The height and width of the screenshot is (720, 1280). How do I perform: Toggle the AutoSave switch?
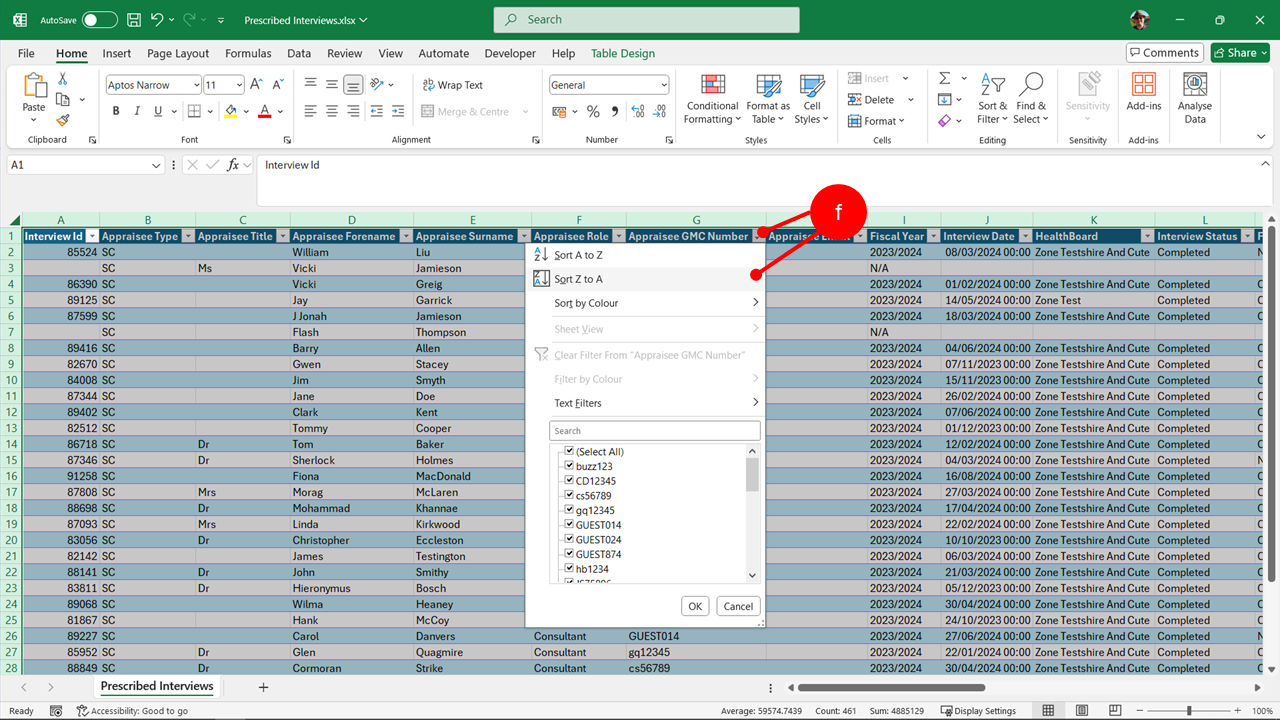point(99,20)
